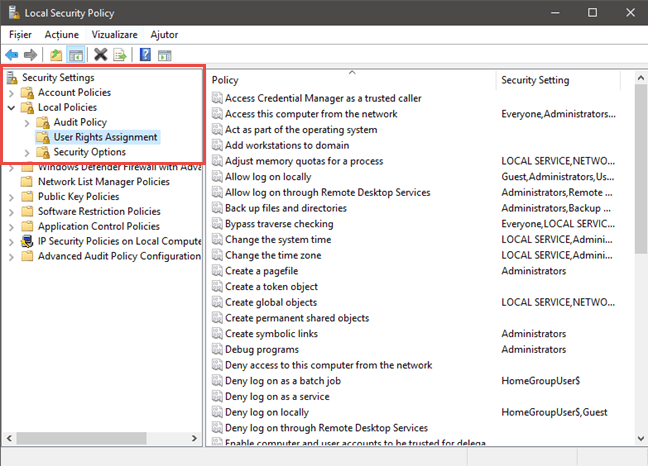Screen dimensions: 648x466
Task: Select 'Change the system time' policy
Action: [x=278, y=240]
